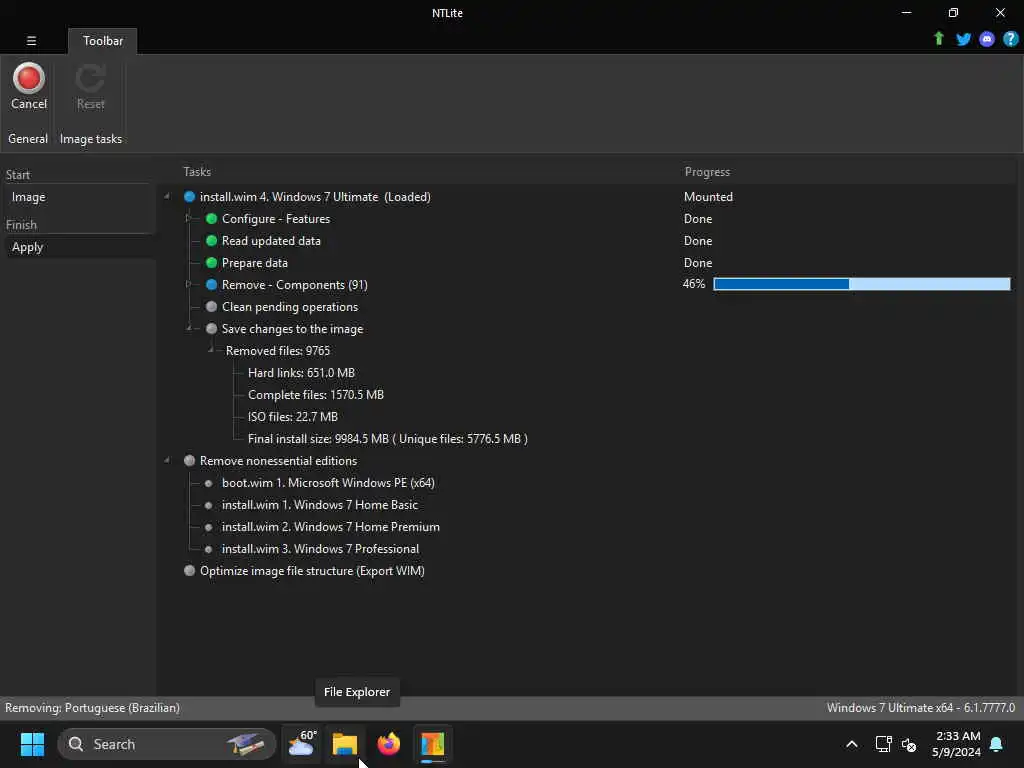Viewport: 1024px width, 768px height.
Task: Expand the Remove - Components (91) node
Action: 188,284
